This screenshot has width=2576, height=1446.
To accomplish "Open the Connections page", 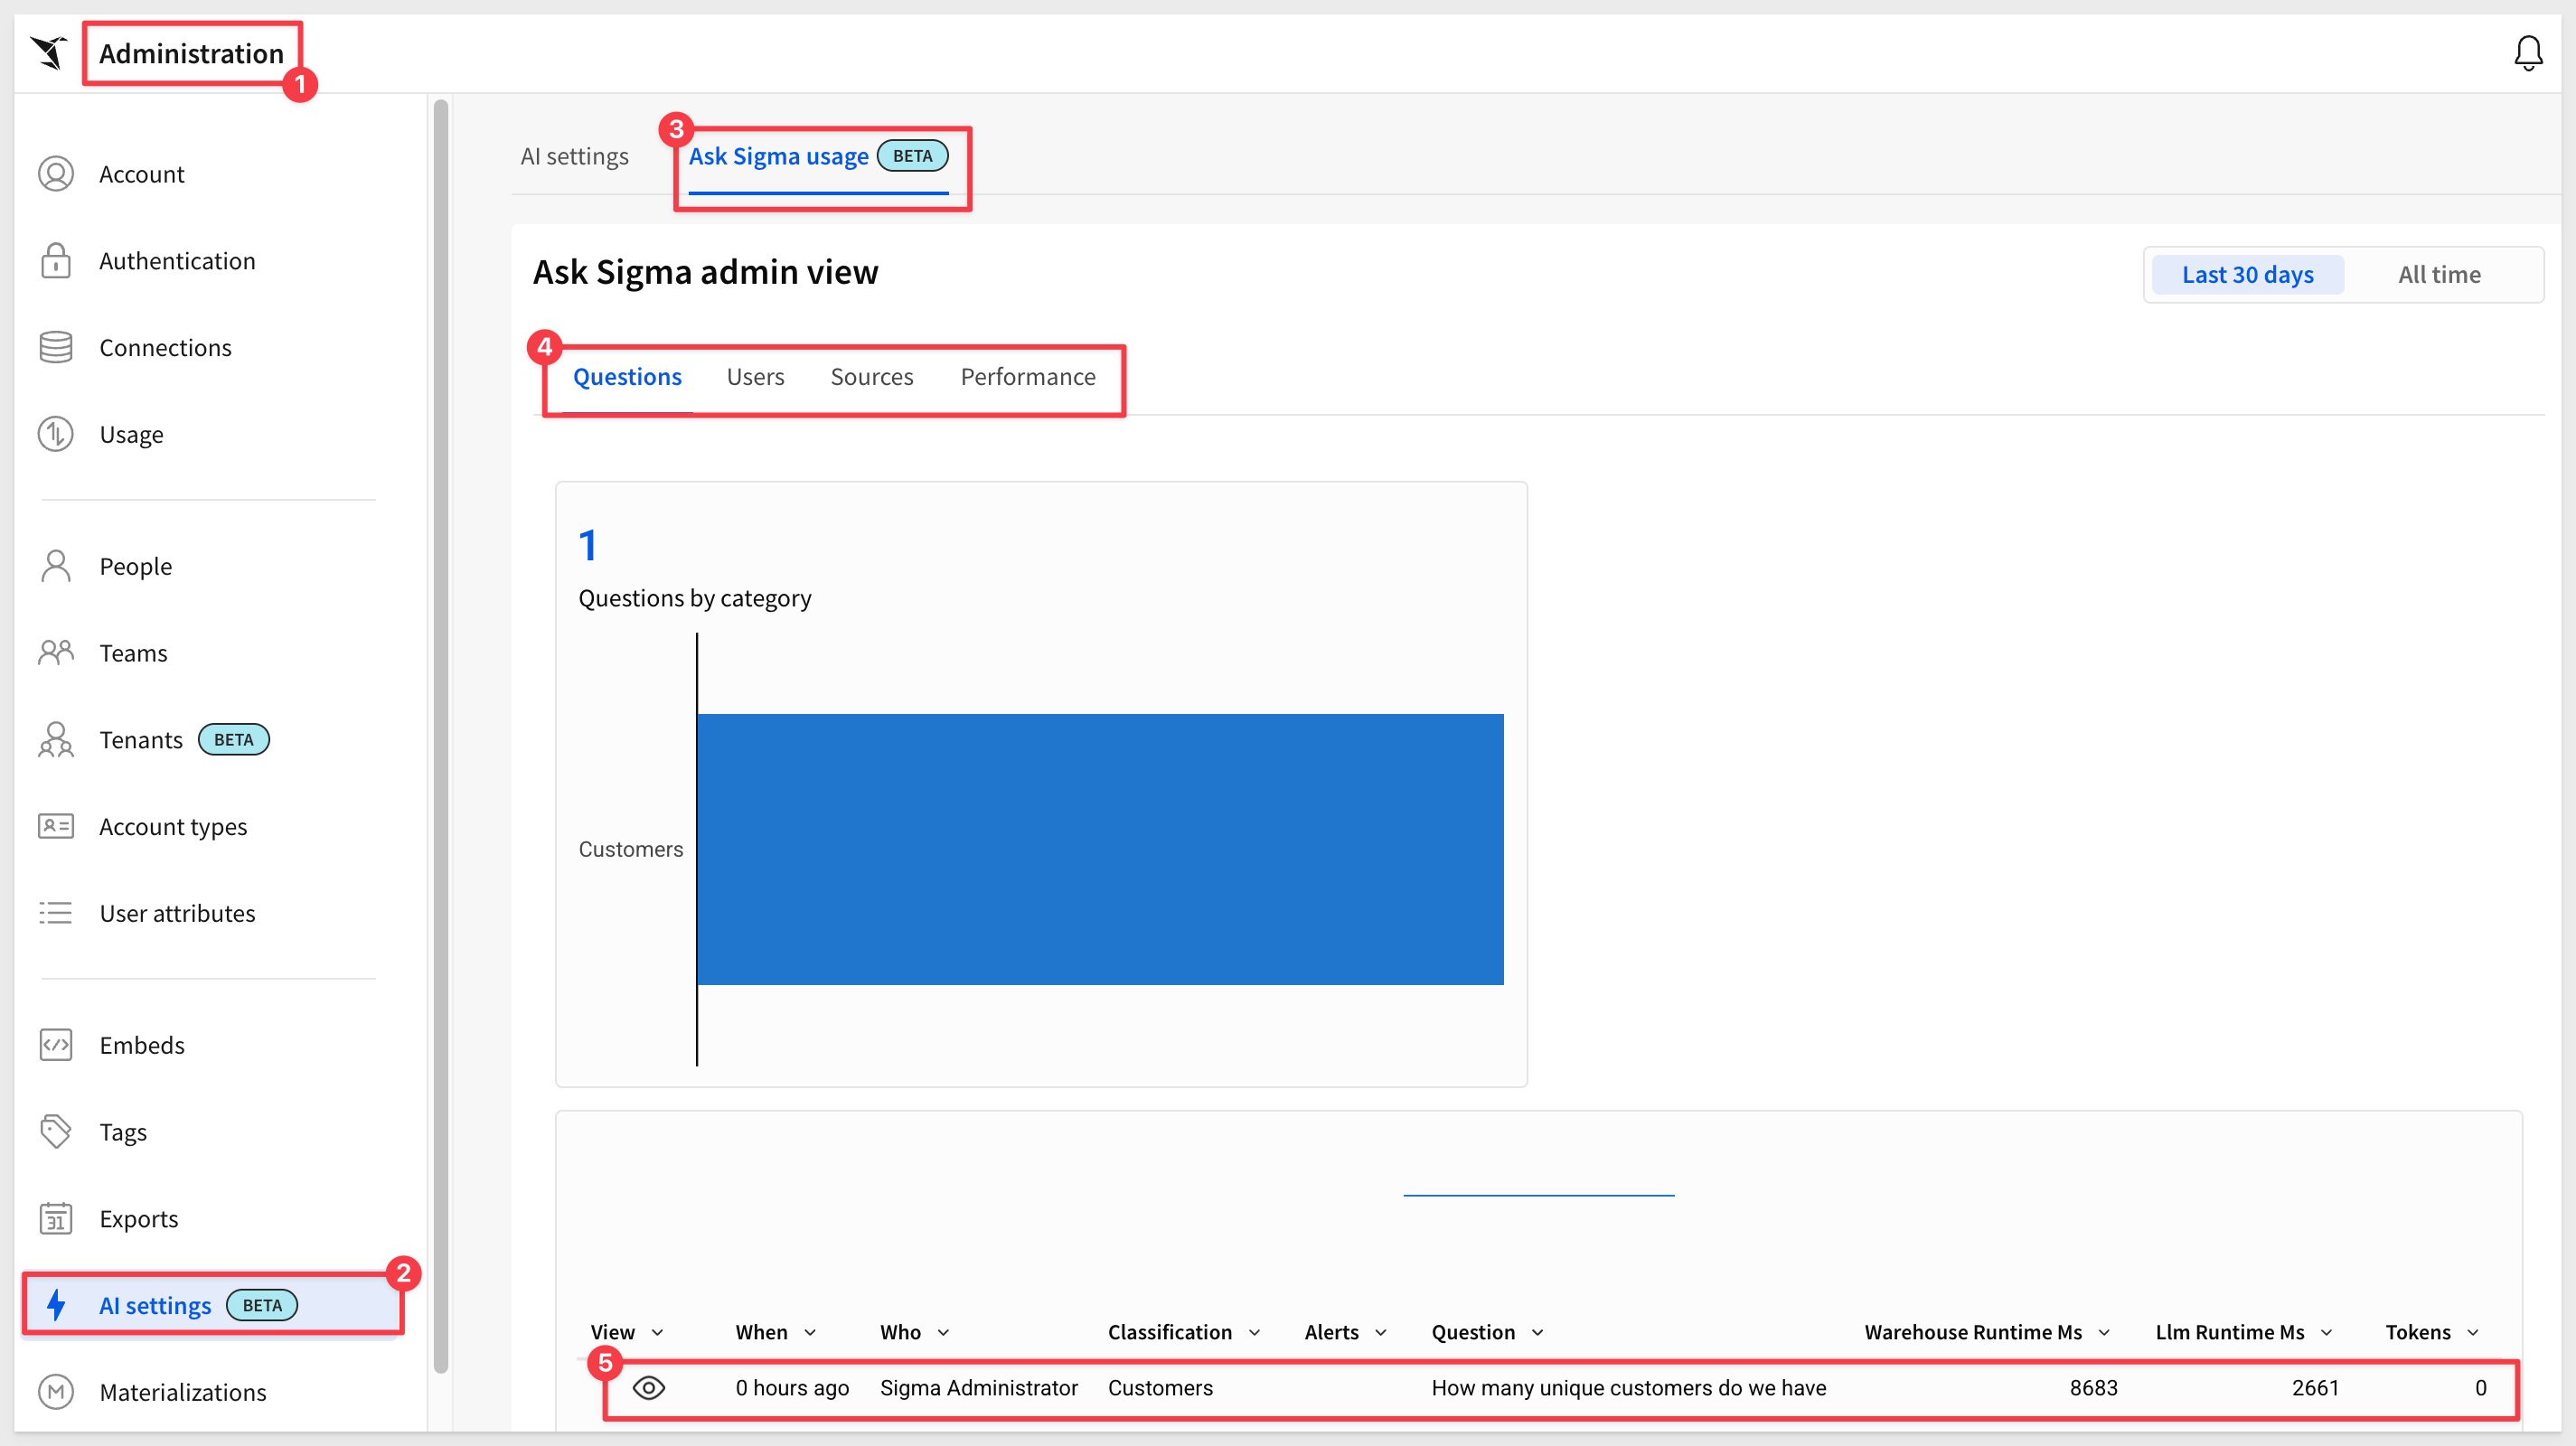I will [x=165, y=347].
